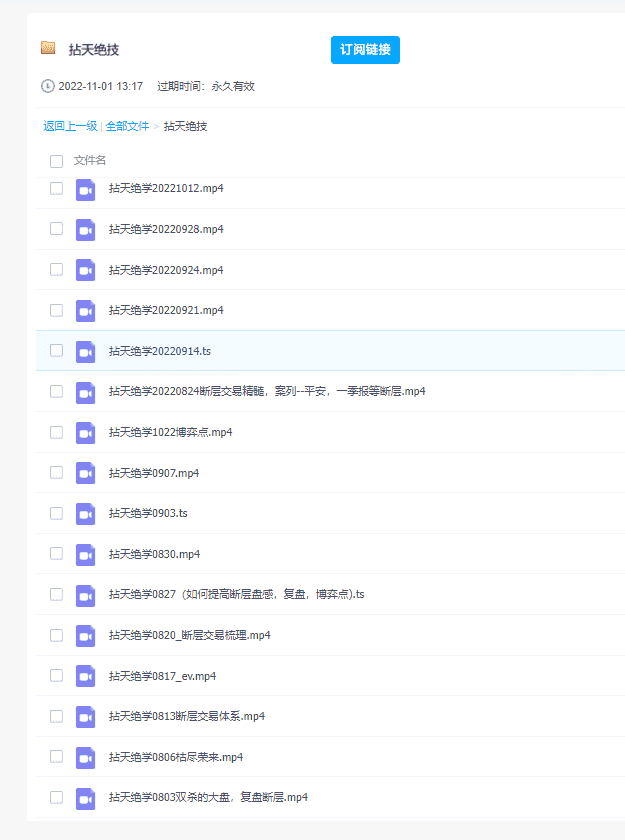Check the box for 拈天绝学0817_ev.mp4

tap(56, 675)
